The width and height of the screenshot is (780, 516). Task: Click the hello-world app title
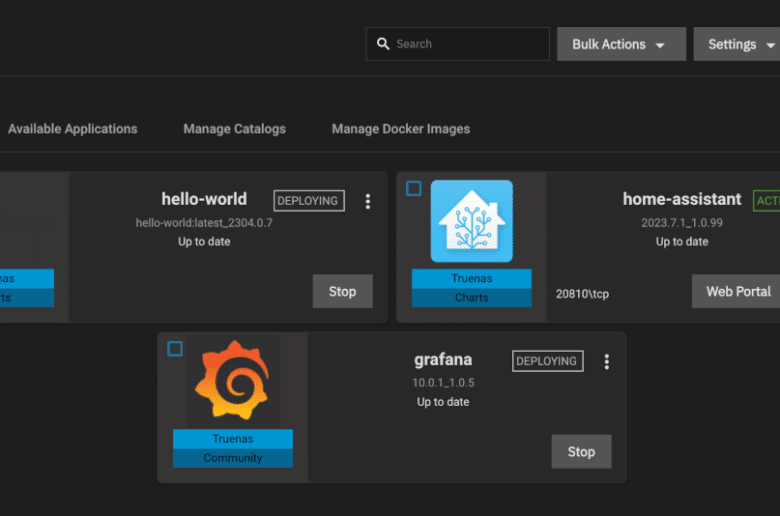(204, 199)
